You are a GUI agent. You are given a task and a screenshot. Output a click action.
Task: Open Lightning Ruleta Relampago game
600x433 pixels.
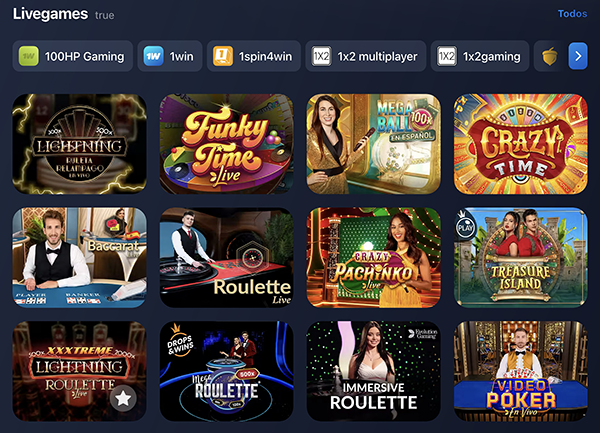coord(80,144)
